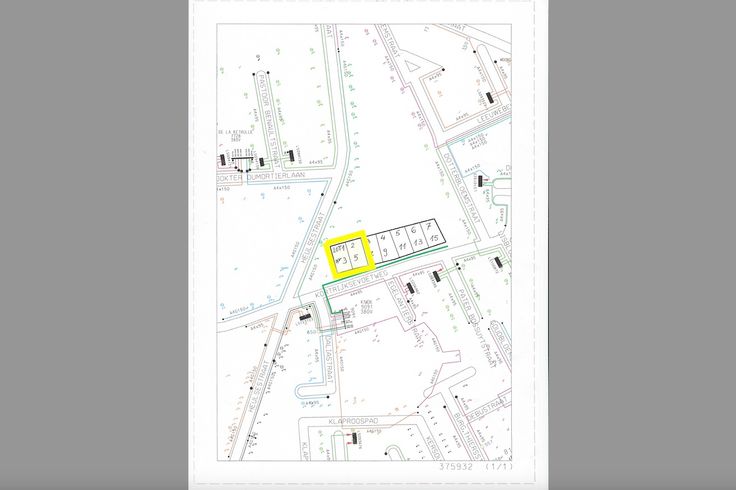736x490 pixels.
Task: Click lot number 4 box
Action: pyautogui.click(x=383, y=238)
